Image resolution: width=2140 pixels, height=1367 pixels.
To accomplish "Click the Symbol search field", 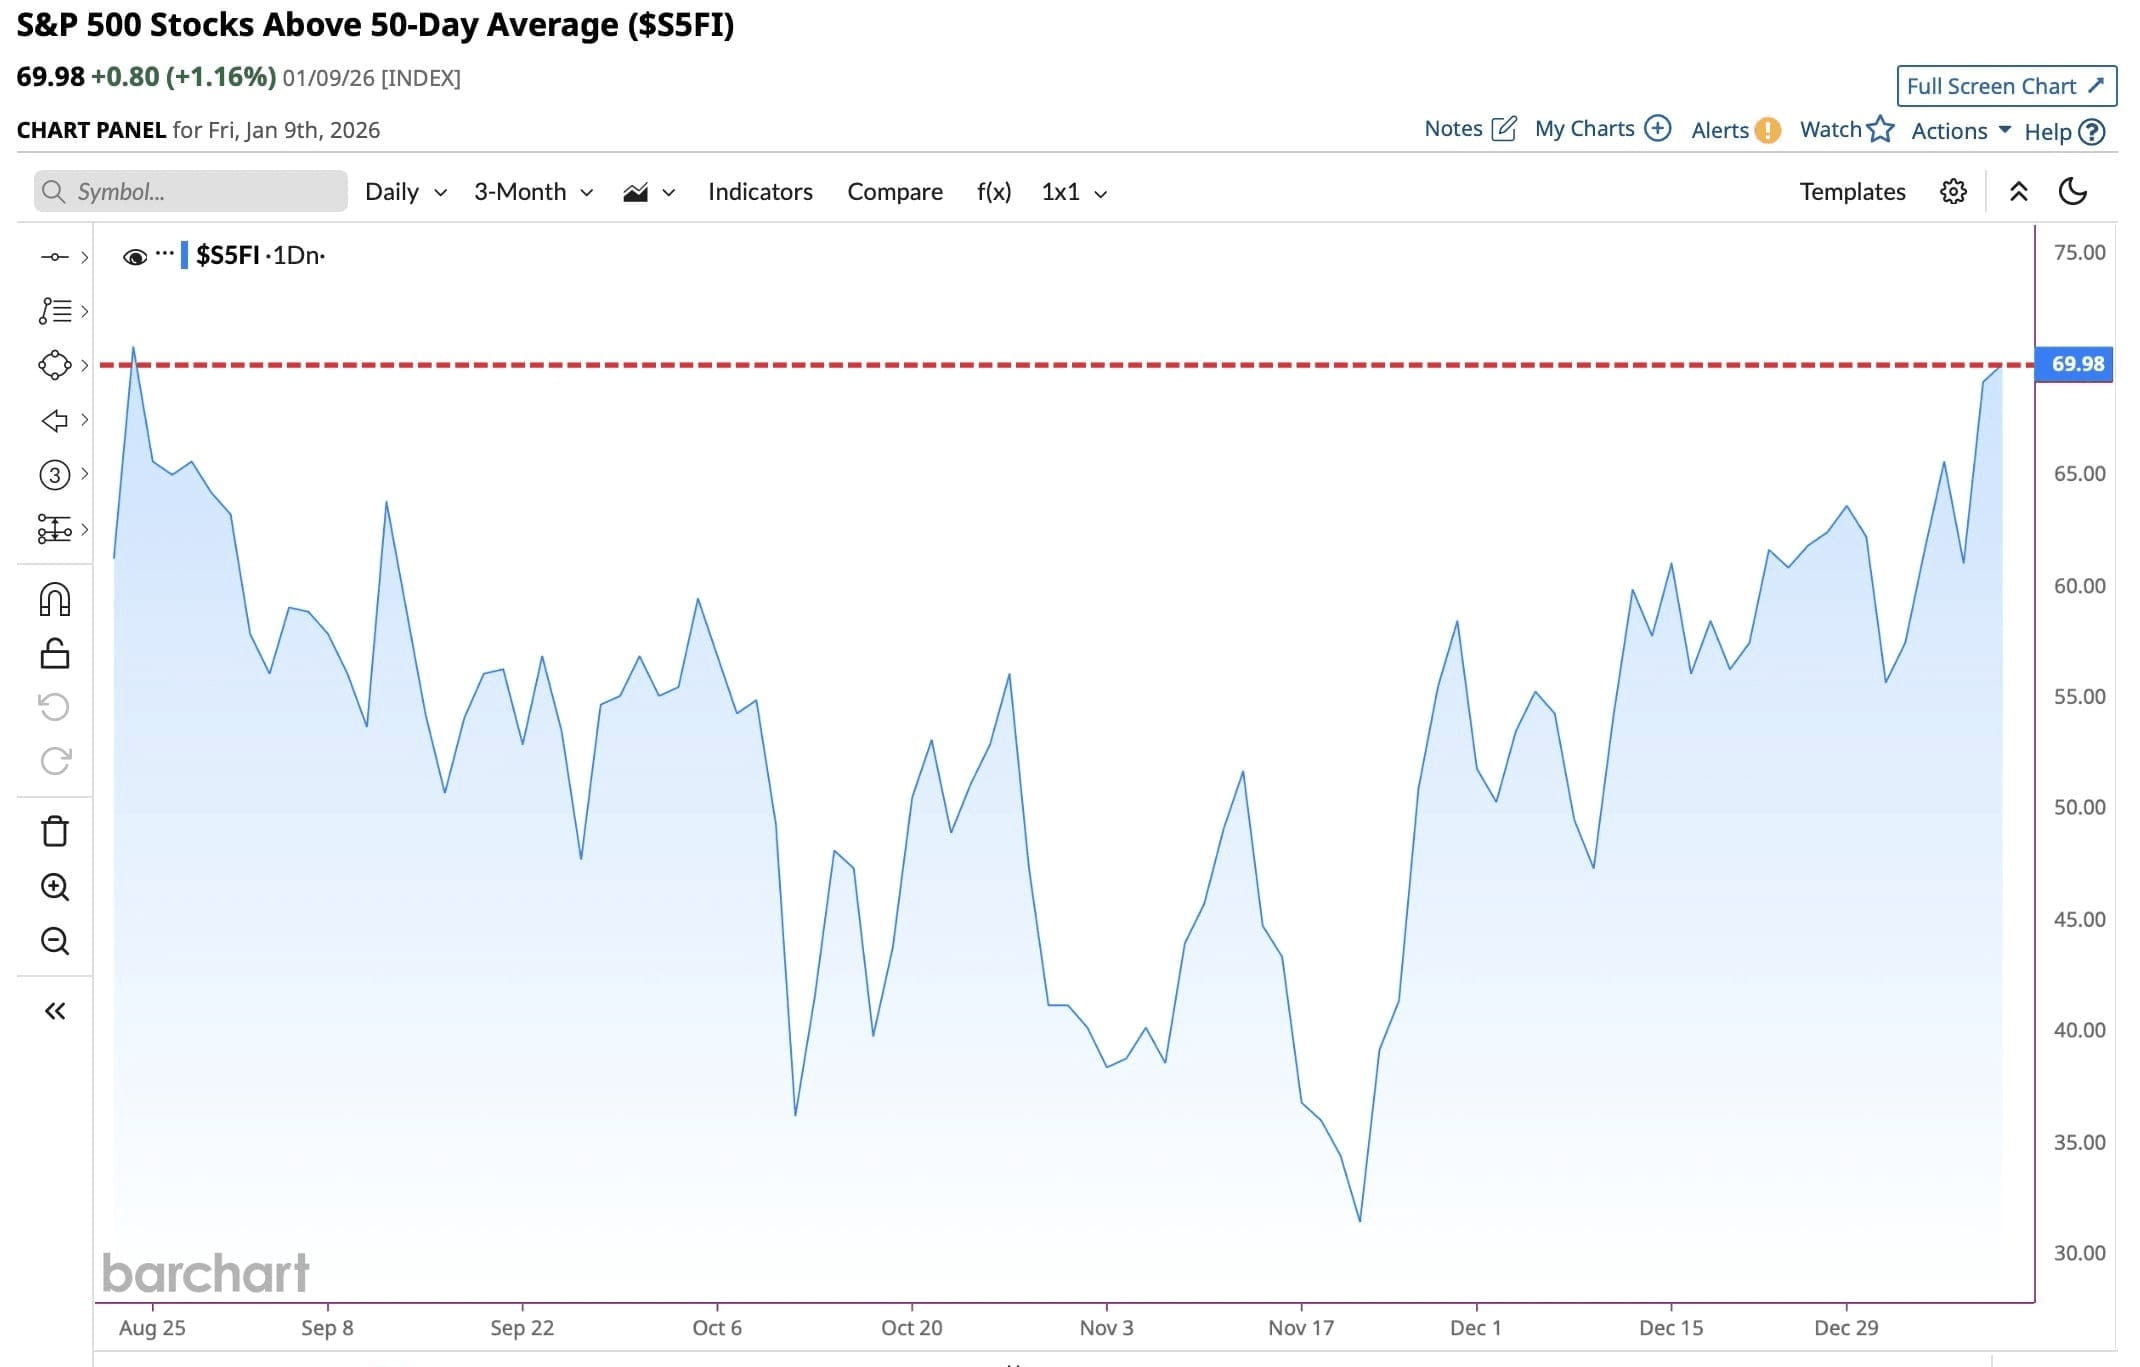I will [x=191, y=192].
